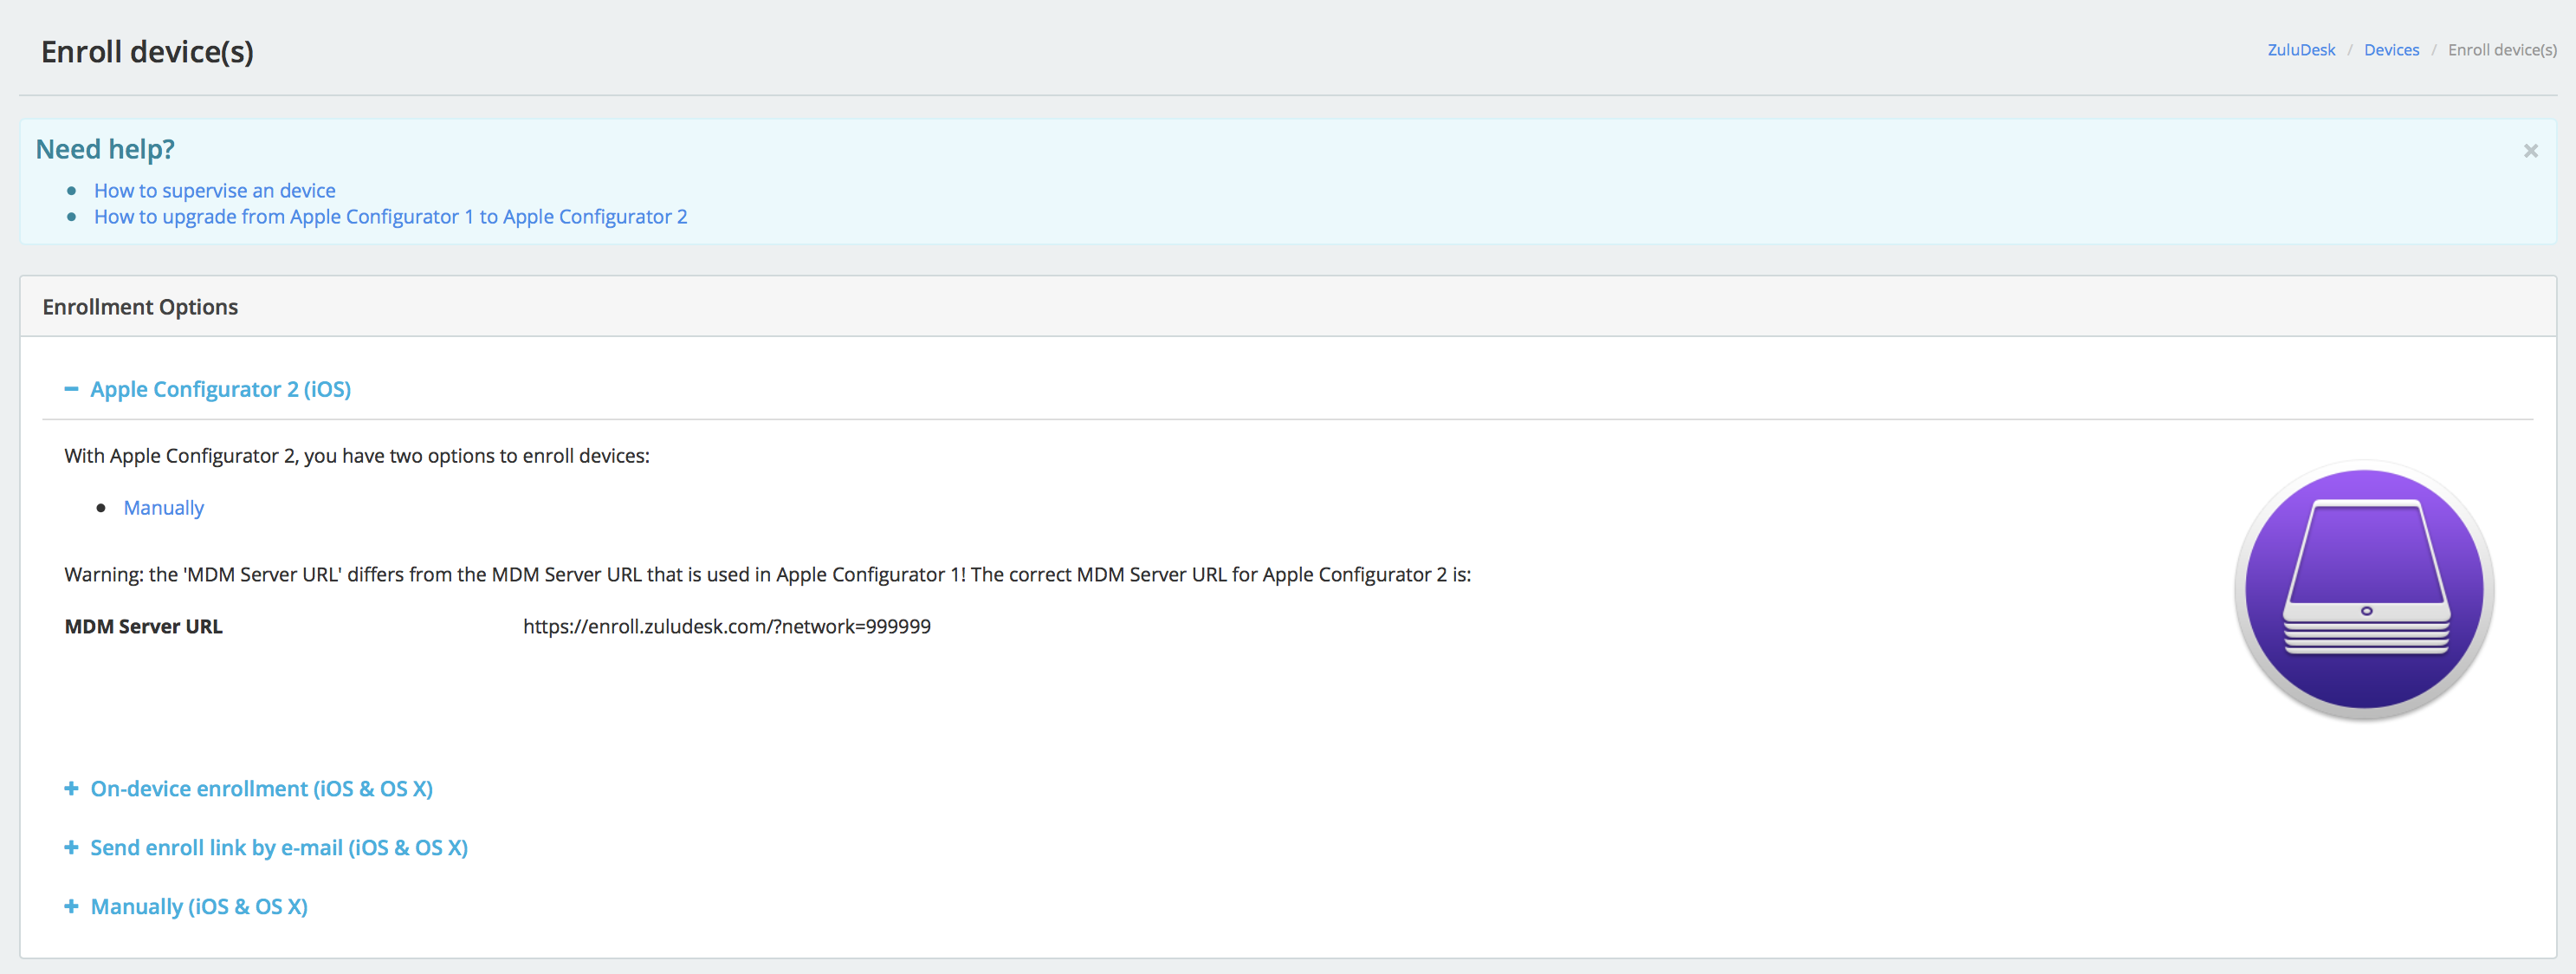Image resolution: width=2576 pixels, height=974 pixels.
Task: Expand Manually (iOS & OS X) section
Action: (x=187, y=907)
